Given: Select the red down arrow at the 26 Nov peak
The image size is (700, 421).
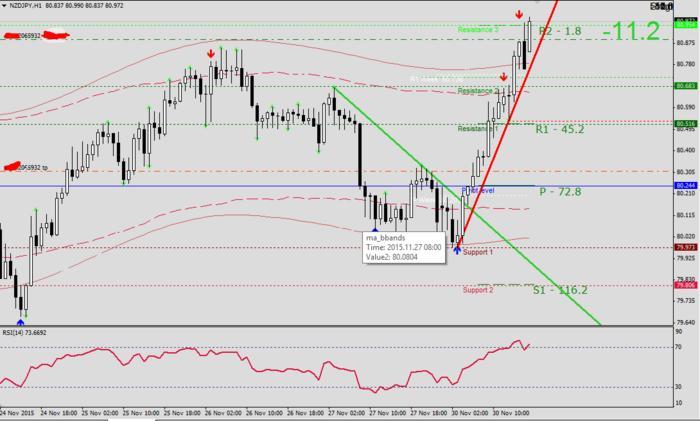Looking at the screenshot, I should click(211, 54).
